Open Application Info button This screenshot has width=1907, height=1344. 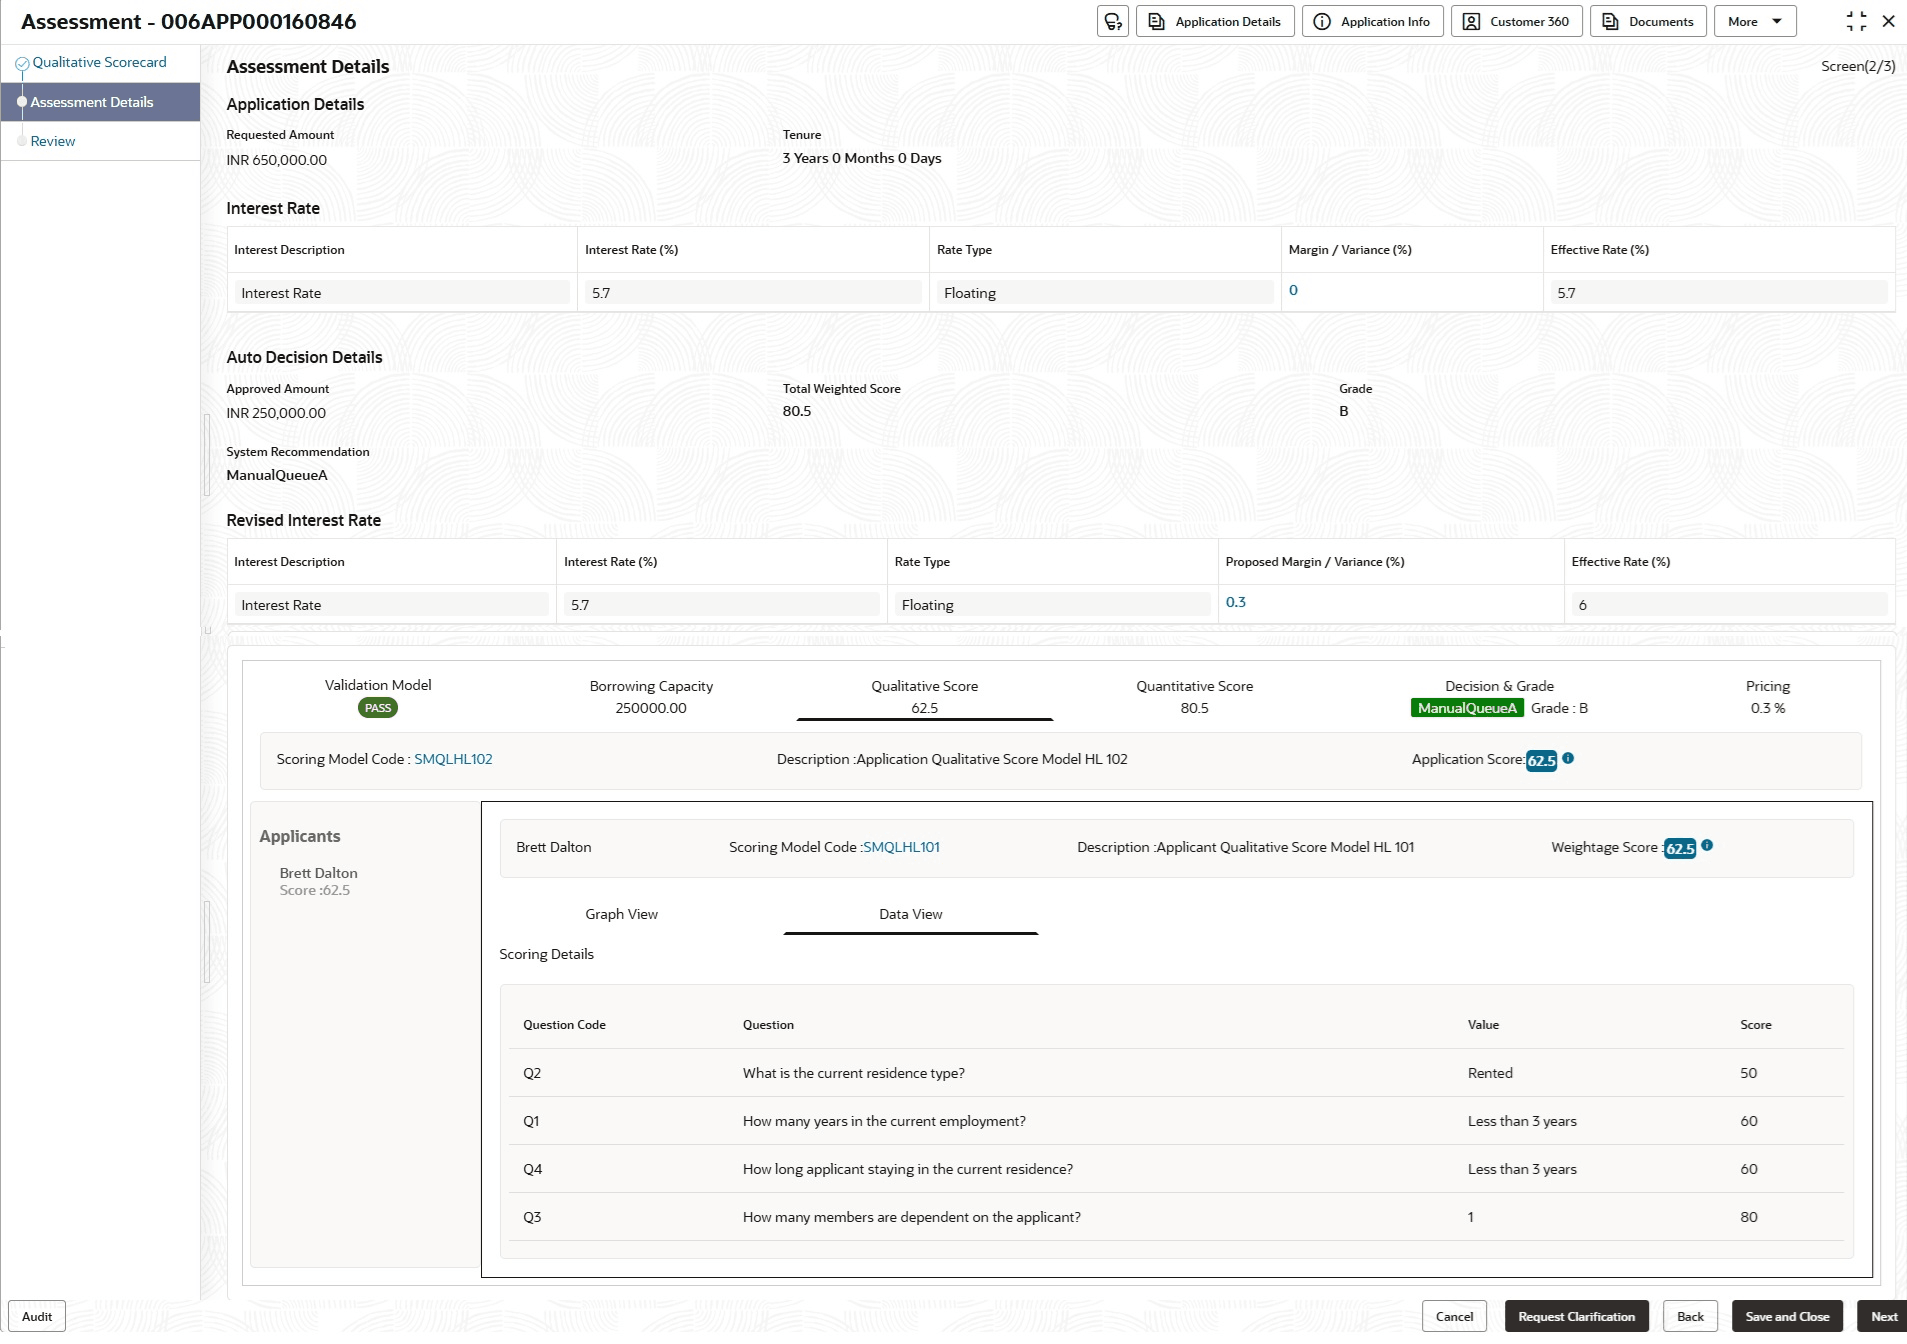(x=1372, y=22)
